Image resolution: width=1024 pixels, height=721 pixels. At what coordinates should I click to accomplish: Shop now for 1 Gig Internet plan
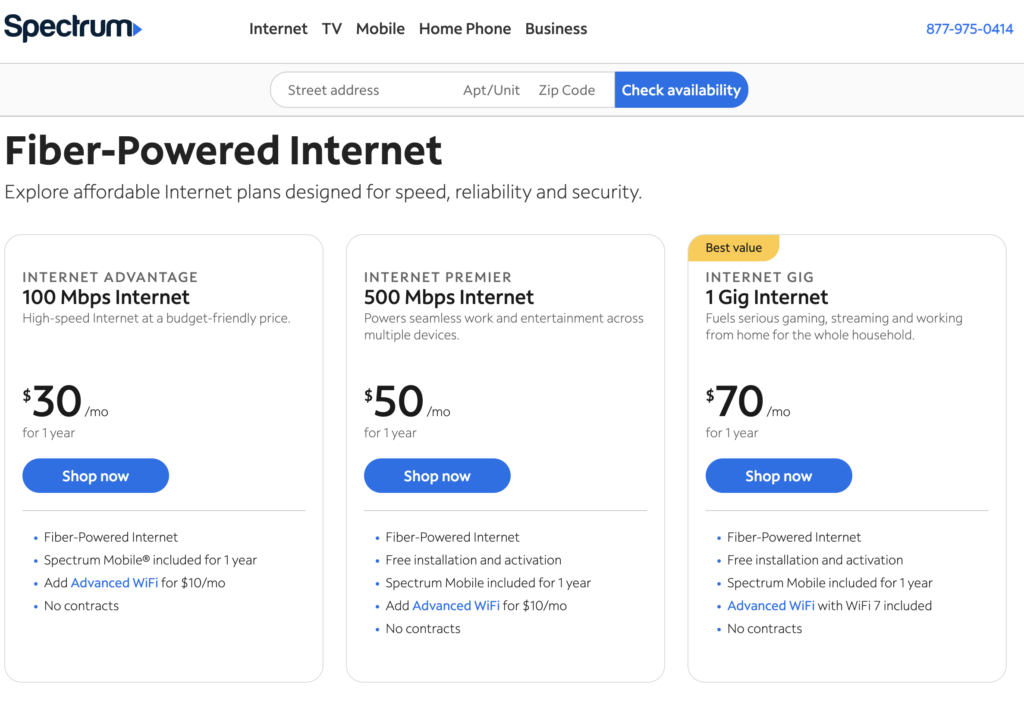point(778,476)
